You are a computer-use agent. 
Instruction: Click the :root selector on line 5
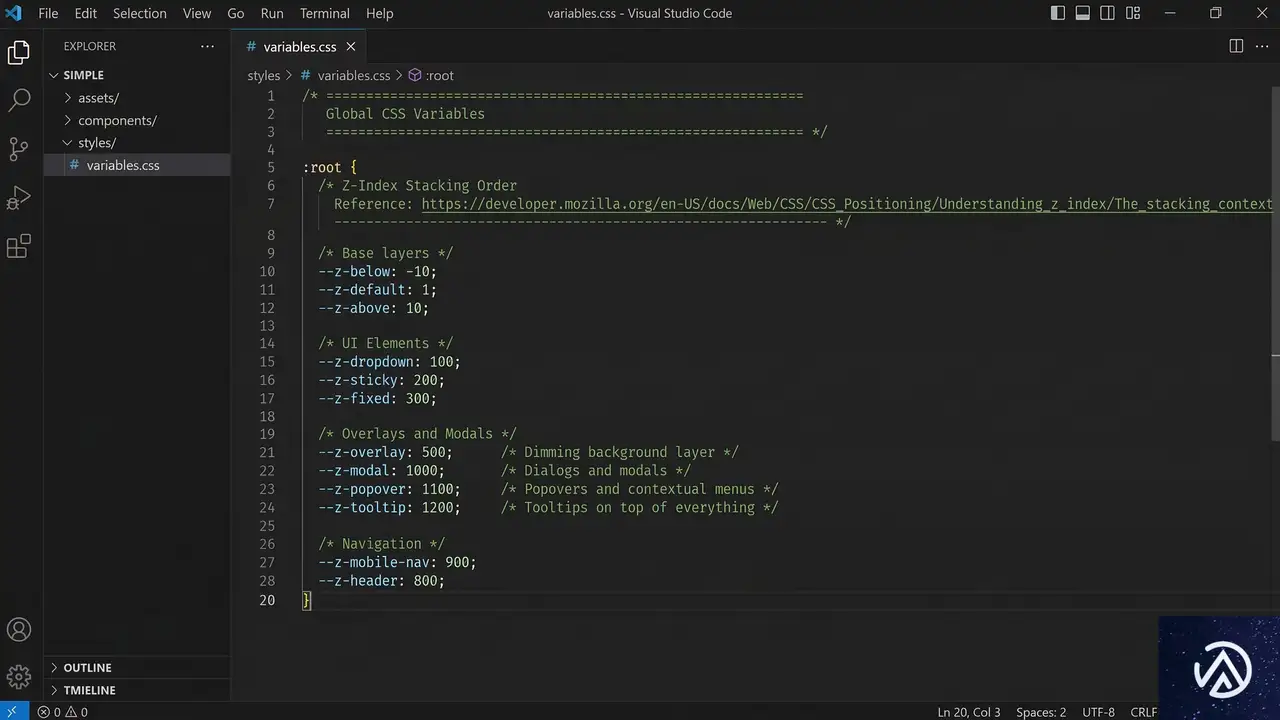(x=322, y=168)
